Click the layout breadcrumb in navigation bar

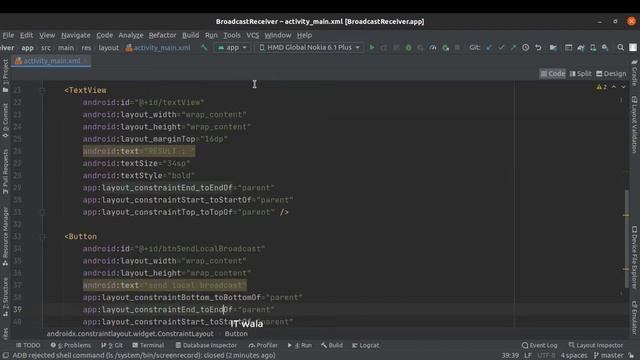[108, 48]
